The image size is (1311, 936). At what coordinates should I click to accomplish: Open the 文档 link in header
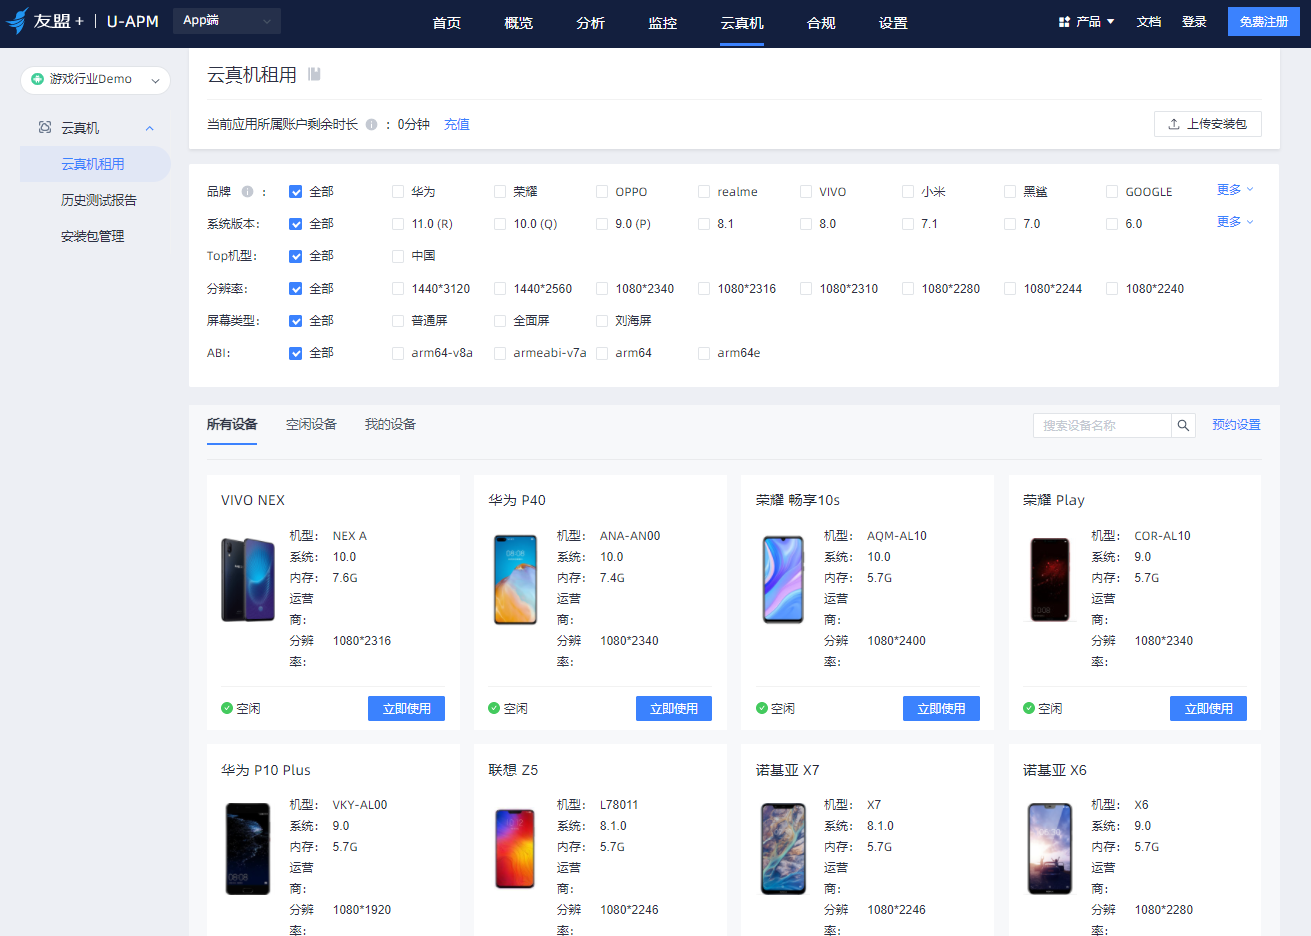[x=1149, y=22]
